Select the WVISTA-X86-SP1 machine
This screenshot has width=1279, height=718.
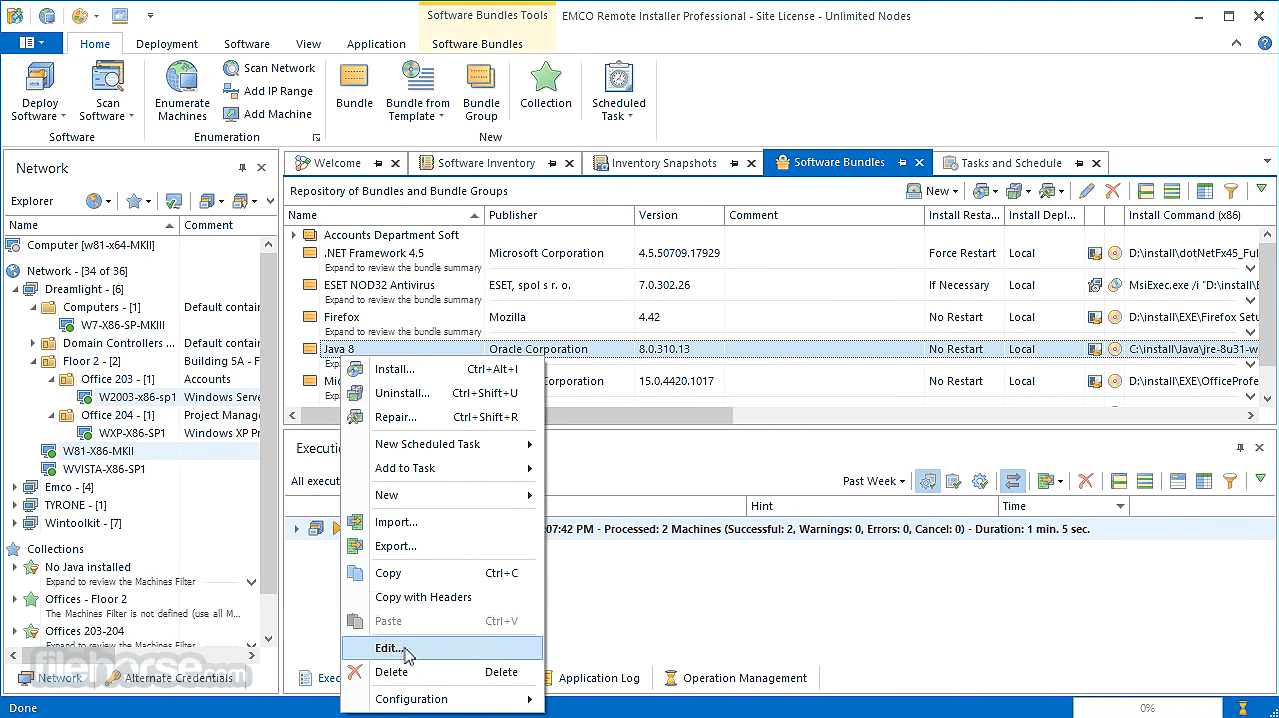point(104,469)
